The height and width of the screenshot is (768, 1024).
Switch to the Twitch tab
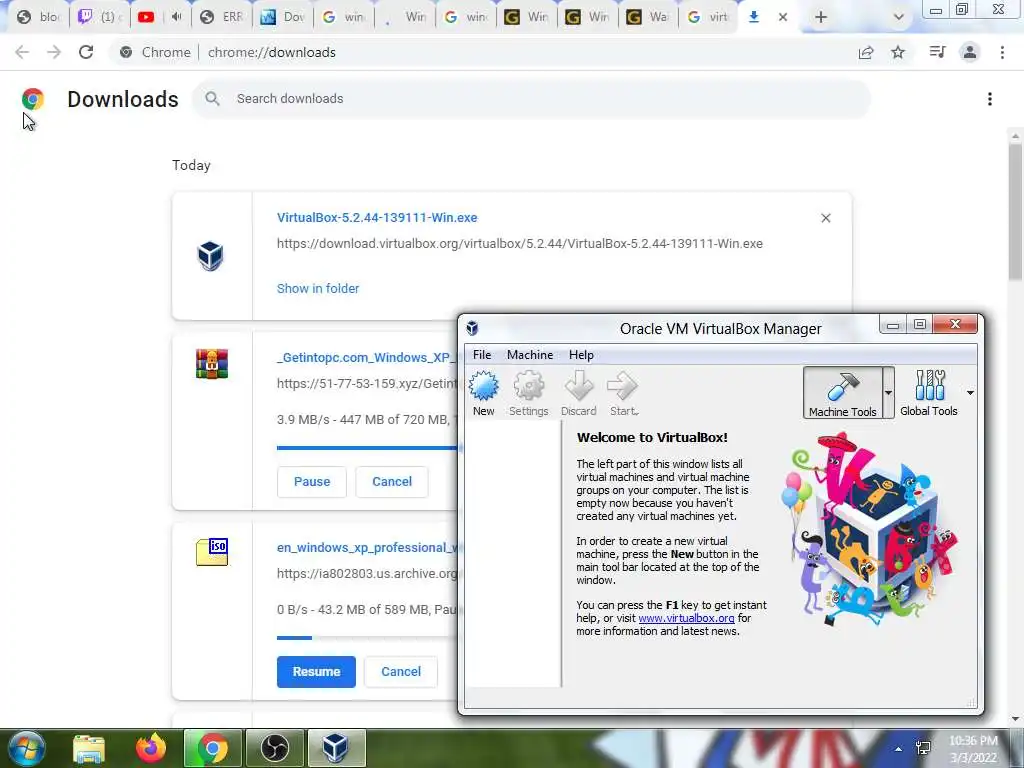point(99,17)
